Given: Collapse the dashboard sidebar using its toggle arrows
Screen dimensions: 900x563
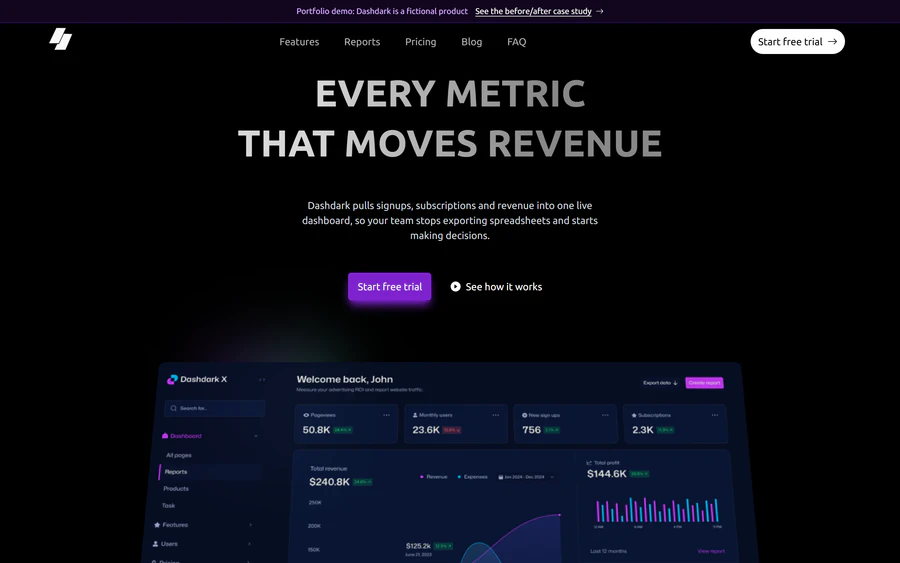Looking at the screenshot, I should pyautogui.click(x=262, y=379).
